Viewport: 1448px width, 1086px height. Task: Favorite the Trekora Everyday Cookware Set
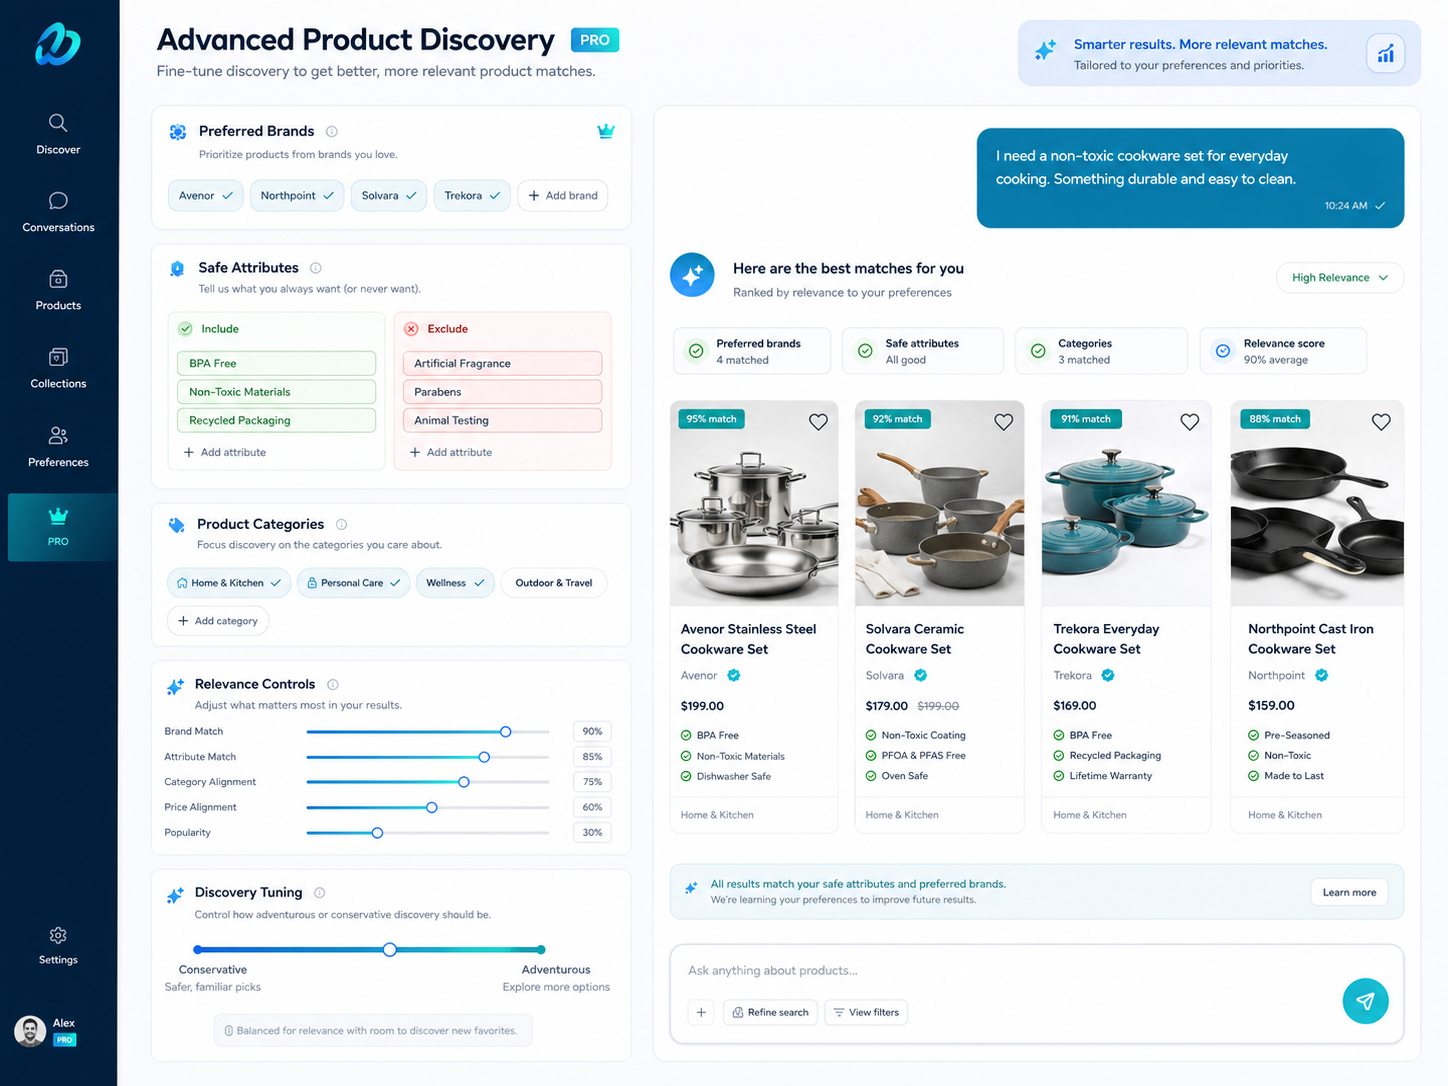click(1190, 422)
